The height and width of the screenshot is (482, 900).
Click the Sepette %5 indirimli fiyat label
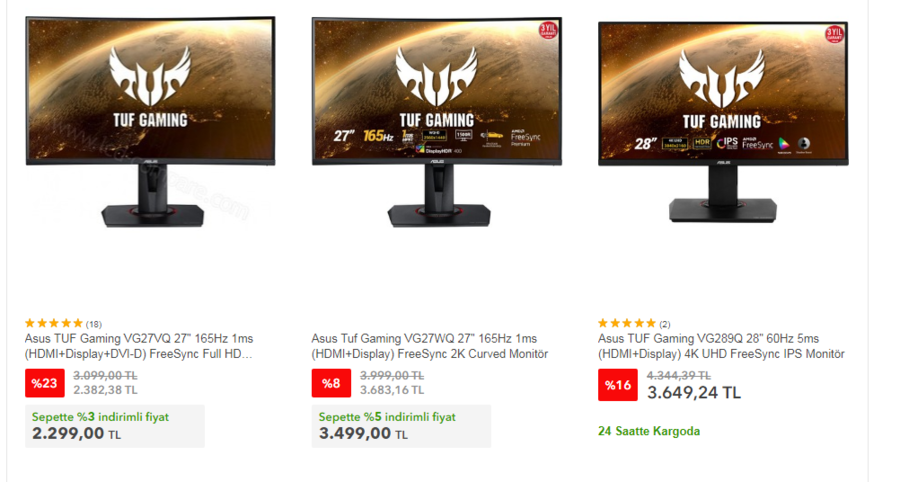click(387, 417)
